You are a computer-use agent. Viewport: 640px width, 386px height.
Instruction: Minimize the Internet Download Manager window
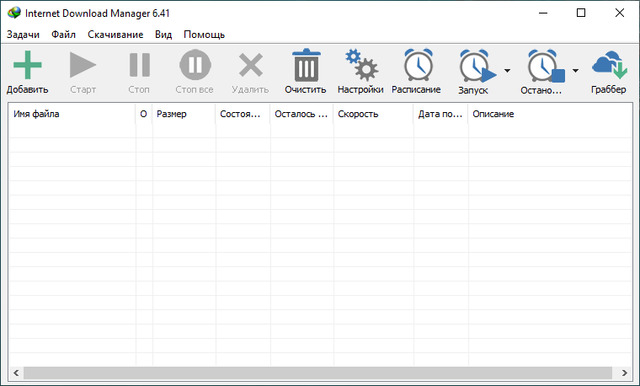click(543, 13)
